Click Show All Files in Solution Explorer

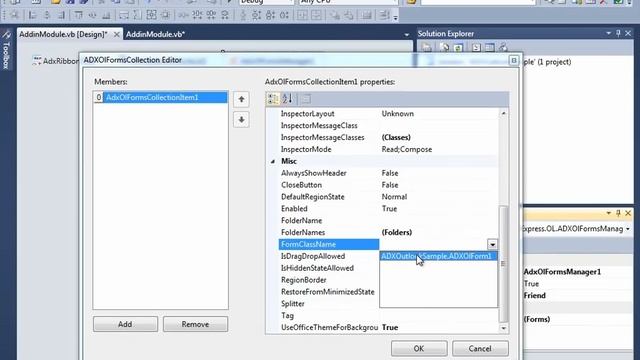click(444, 47)
